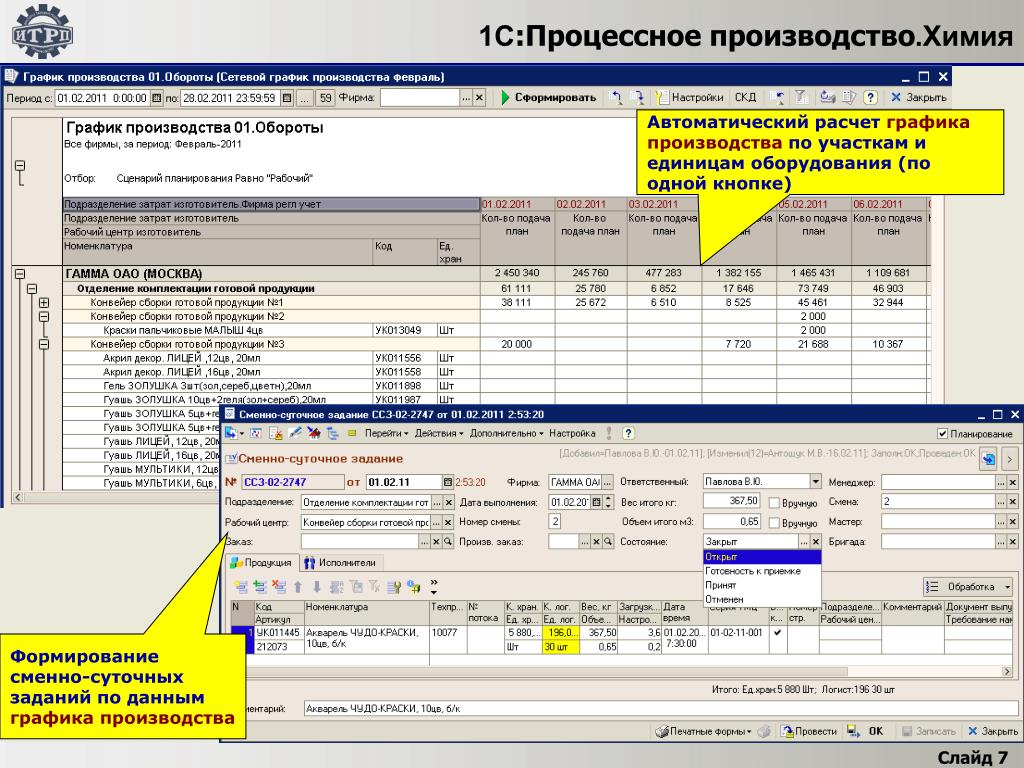Click the Провести button
This screenshot has height=768, width=1024.
click(808, 731)
